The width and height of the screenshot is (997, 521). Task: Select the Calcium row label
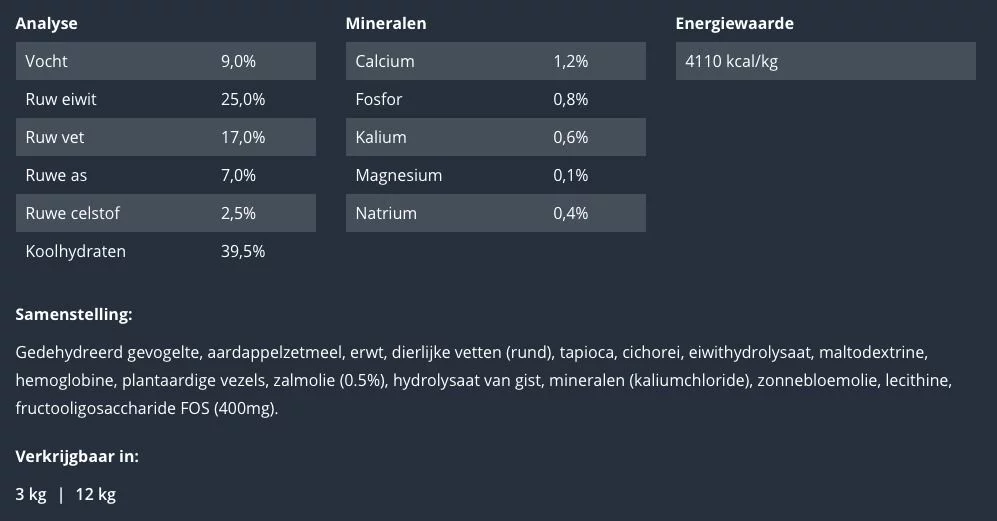tap(384, 61)
